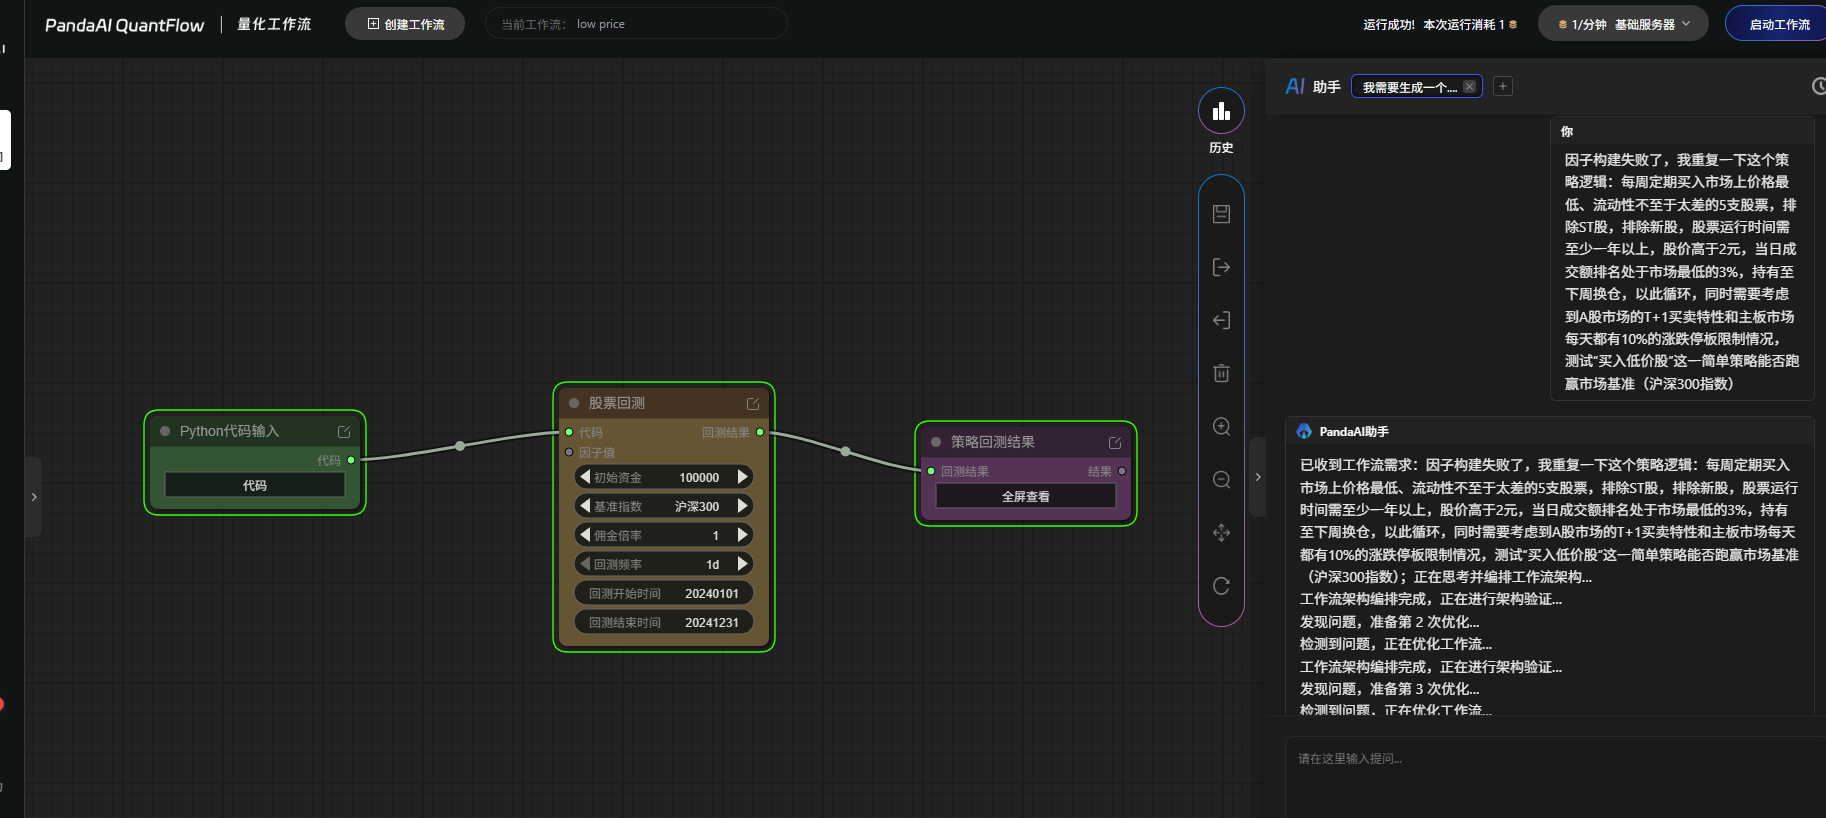The image size is (1826, 818).
Task: Click the 启动工作流 button
Action: tap(1779, 24)
